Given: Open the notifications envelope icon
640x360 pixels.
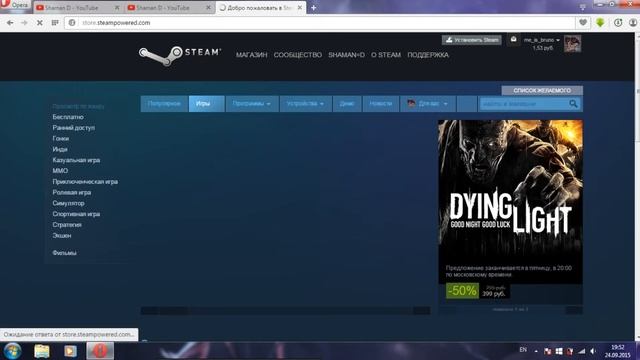Looking at the screenshot, I should coord(513,40).
